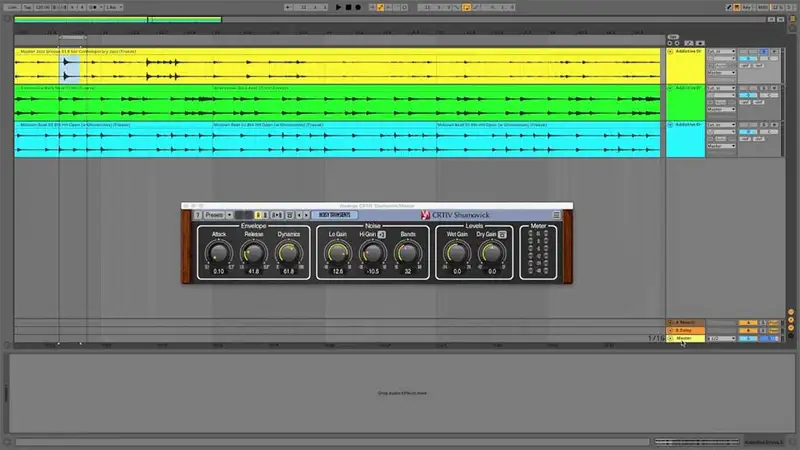Click the arrangement overview bar
800x450 pixels.
(390, 19)
